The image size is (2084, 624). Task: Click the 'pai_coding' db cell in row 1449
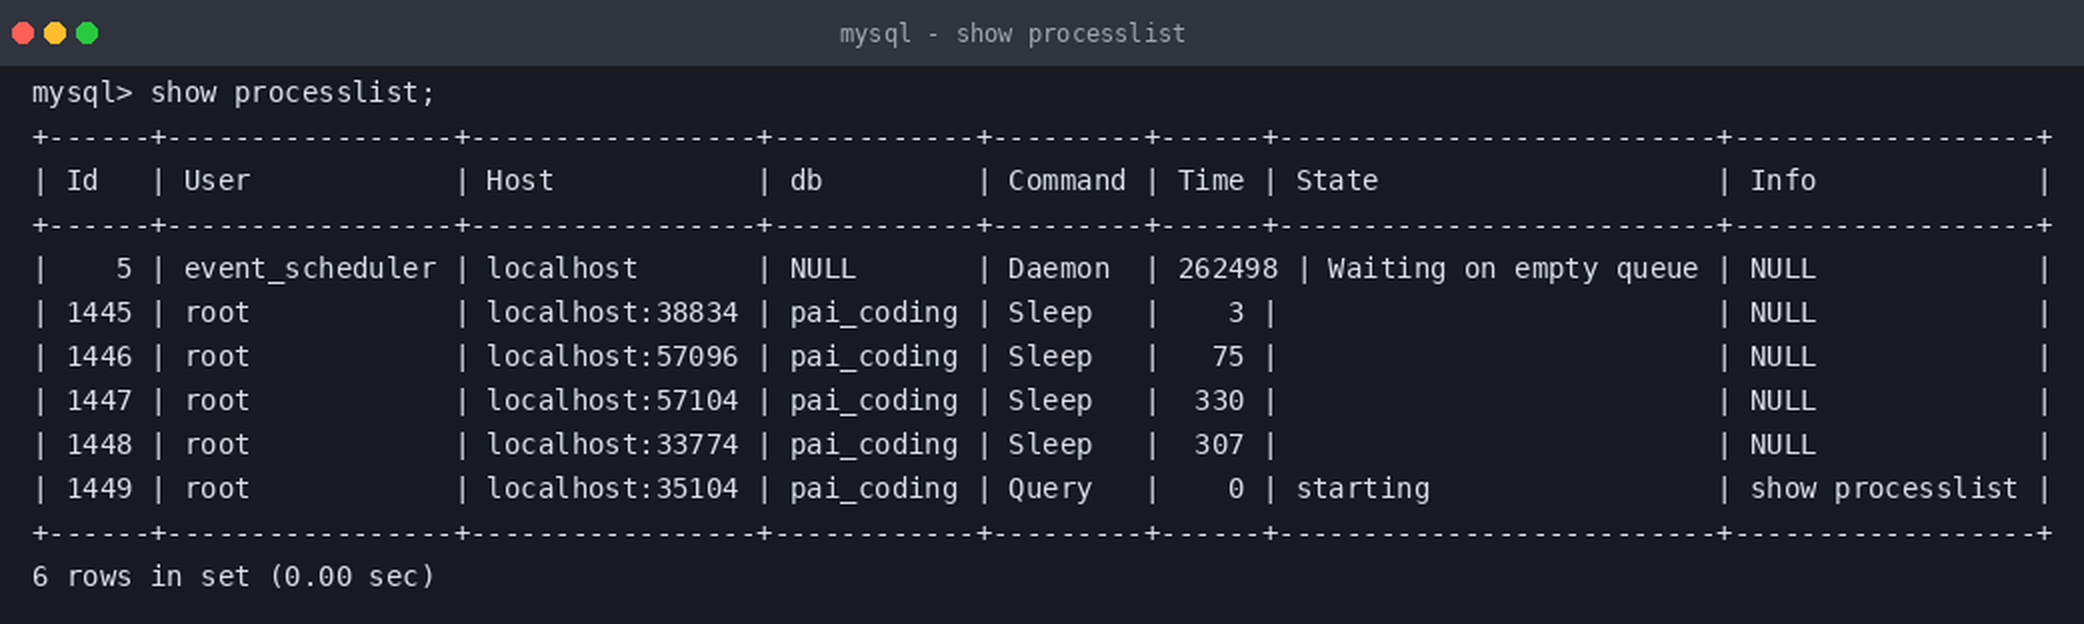point(873,490)
